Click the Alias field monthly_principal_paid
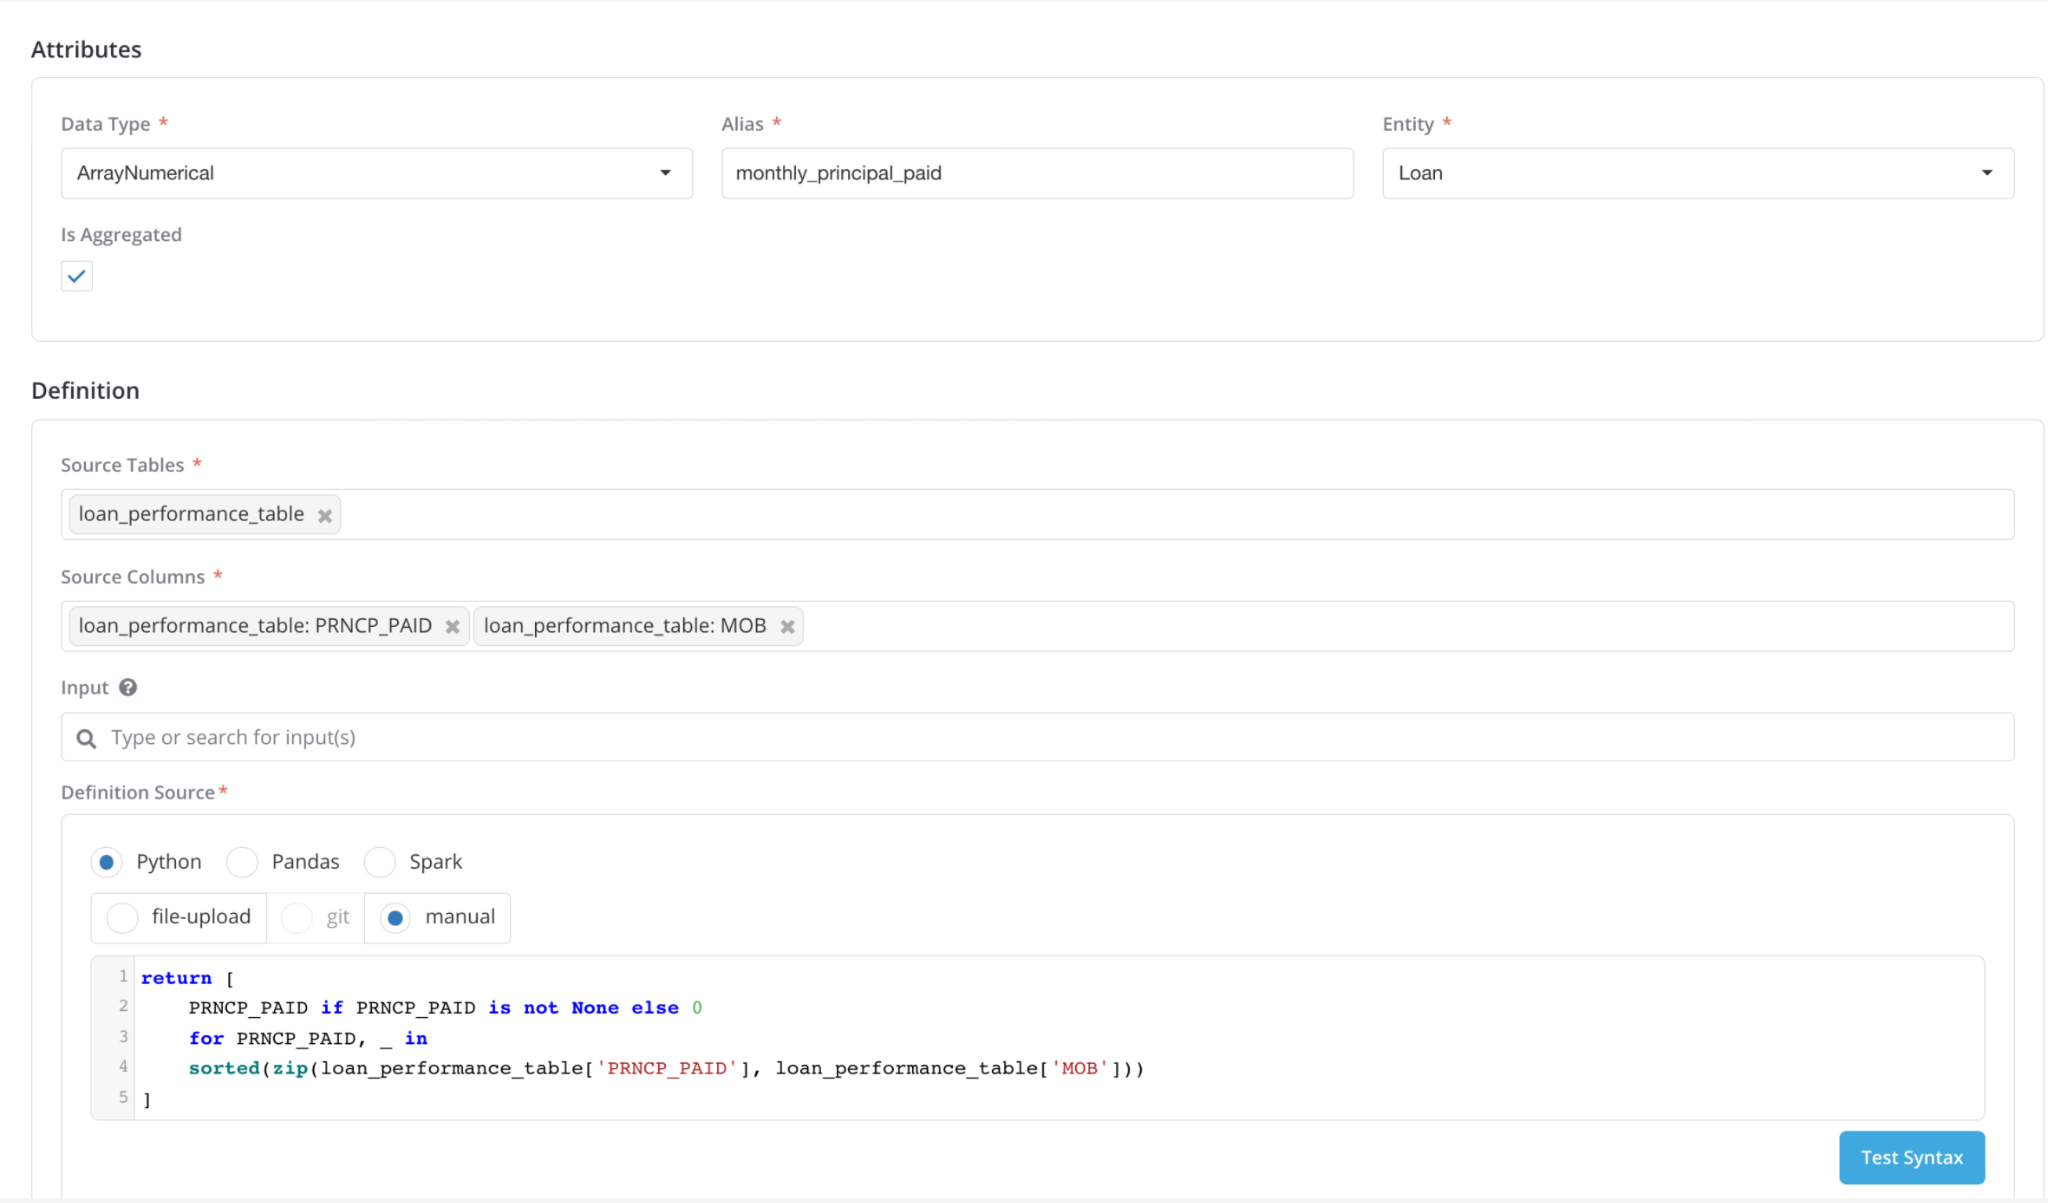Screen dimensions: 2048x1203 click(1036, 173)
